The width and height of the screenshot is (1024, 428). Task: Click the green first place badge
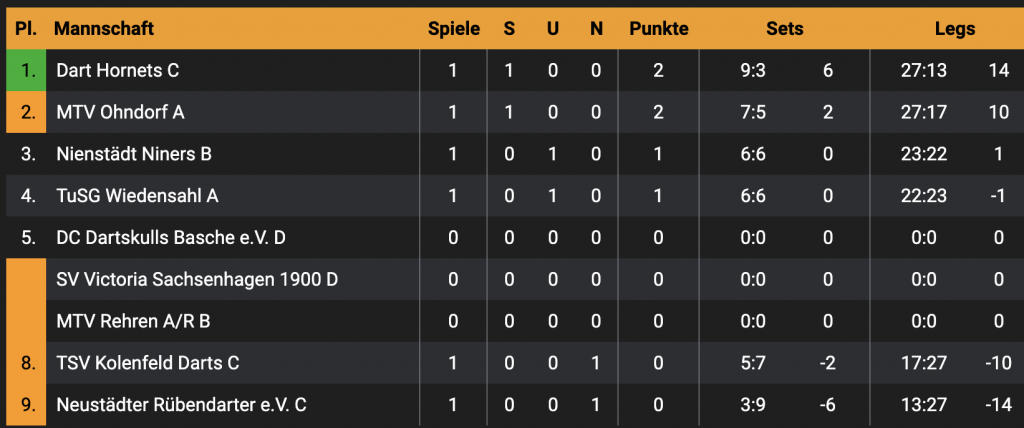[x=27, y=71]
